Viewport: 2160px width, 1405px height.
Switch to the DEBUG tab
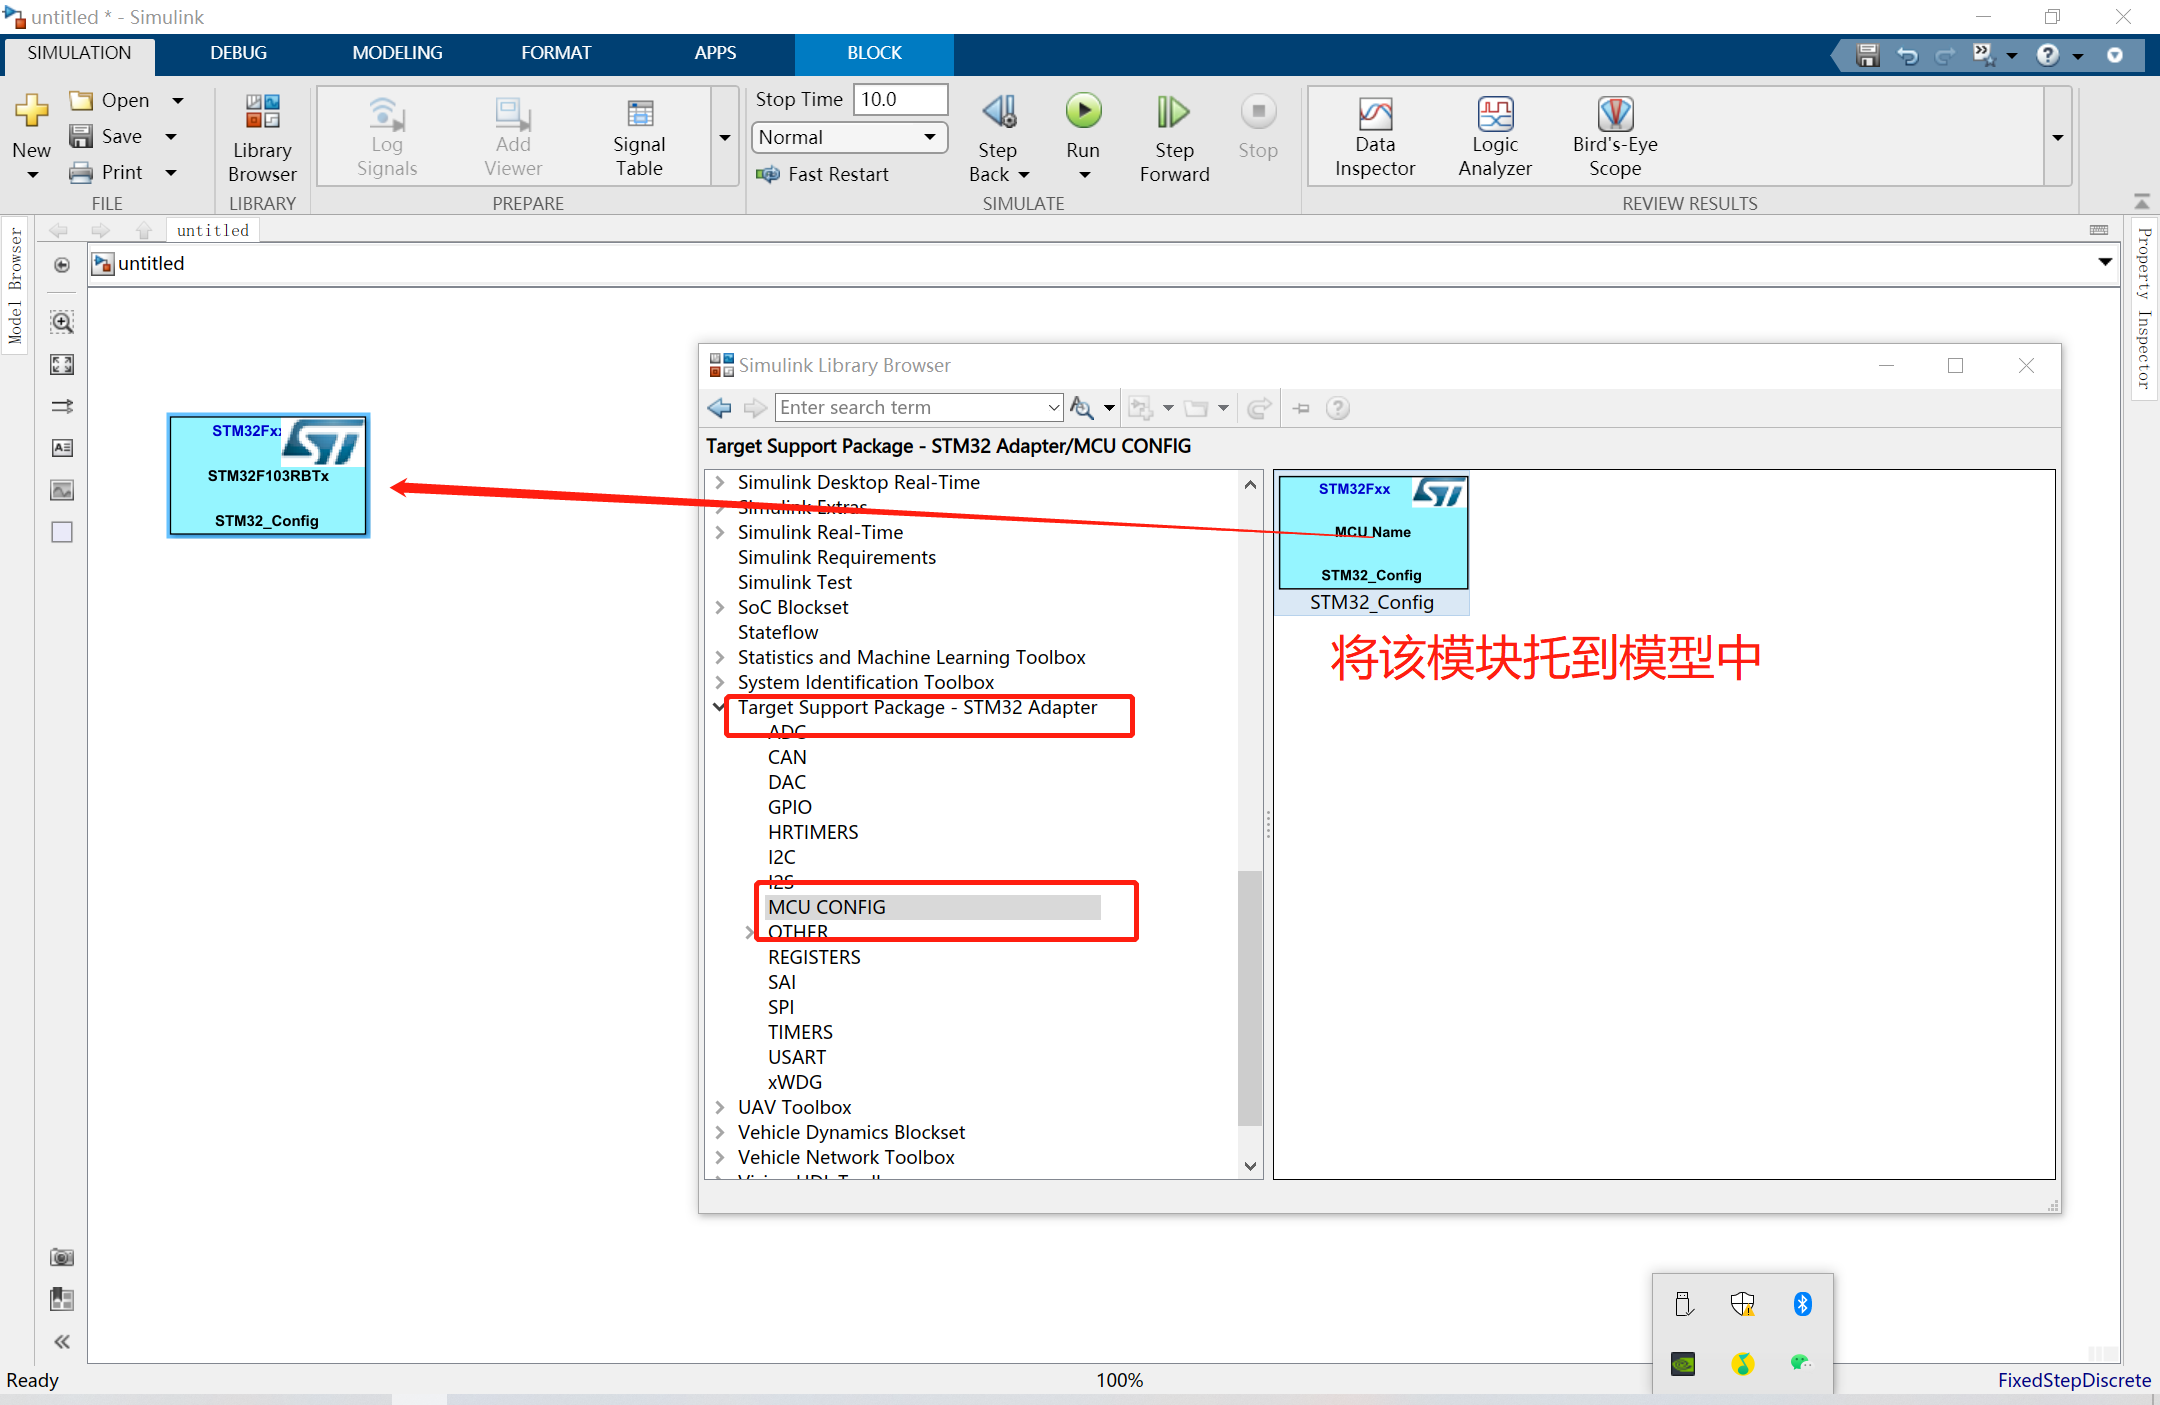click(x=238, y=53)
